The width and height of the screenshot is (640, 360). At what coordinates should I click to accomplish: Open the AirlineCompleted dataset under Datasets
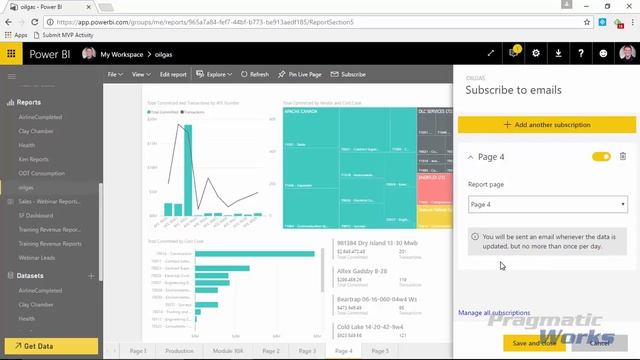click(40, 291)
